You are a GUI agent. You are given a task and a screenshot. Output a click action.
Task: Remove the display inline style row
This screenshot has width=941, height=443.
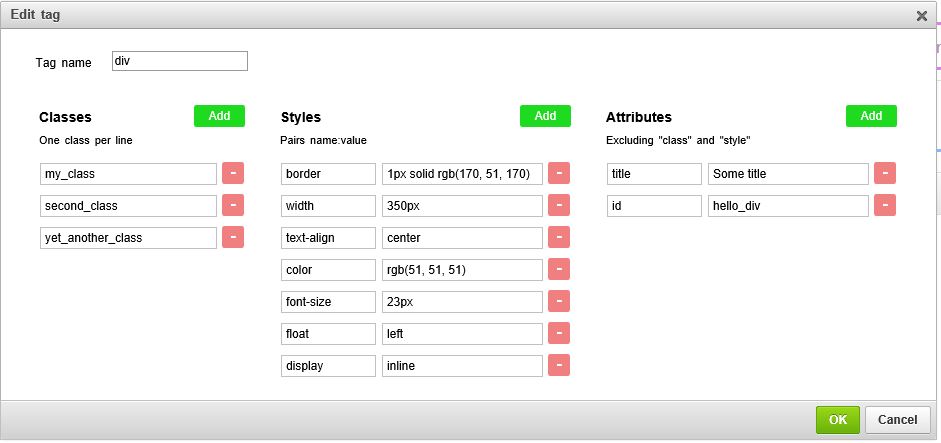(559, 365)
